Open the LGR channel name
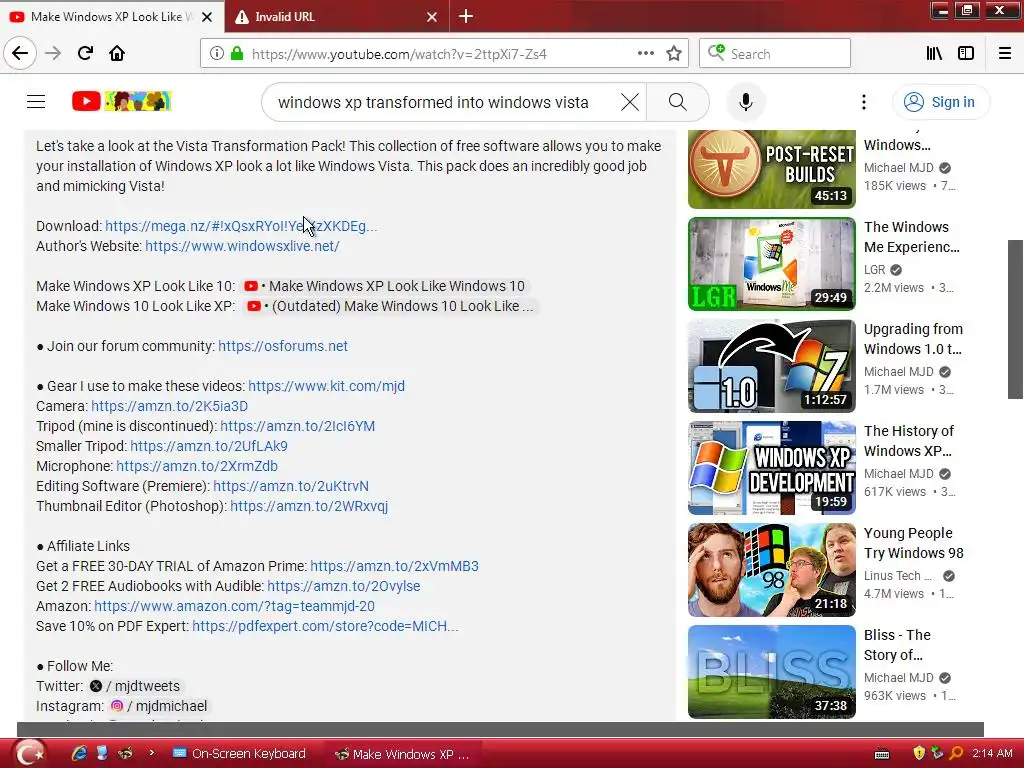Image resolution: width=1024 pixels, height=768 pixels. [x=874, y=270]
